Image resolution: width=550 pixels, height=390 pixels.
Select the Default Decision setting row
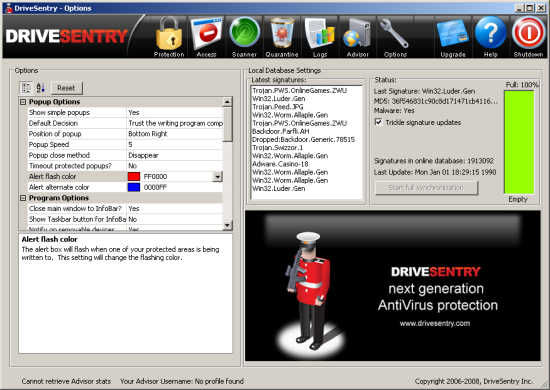tap(125, 123)
